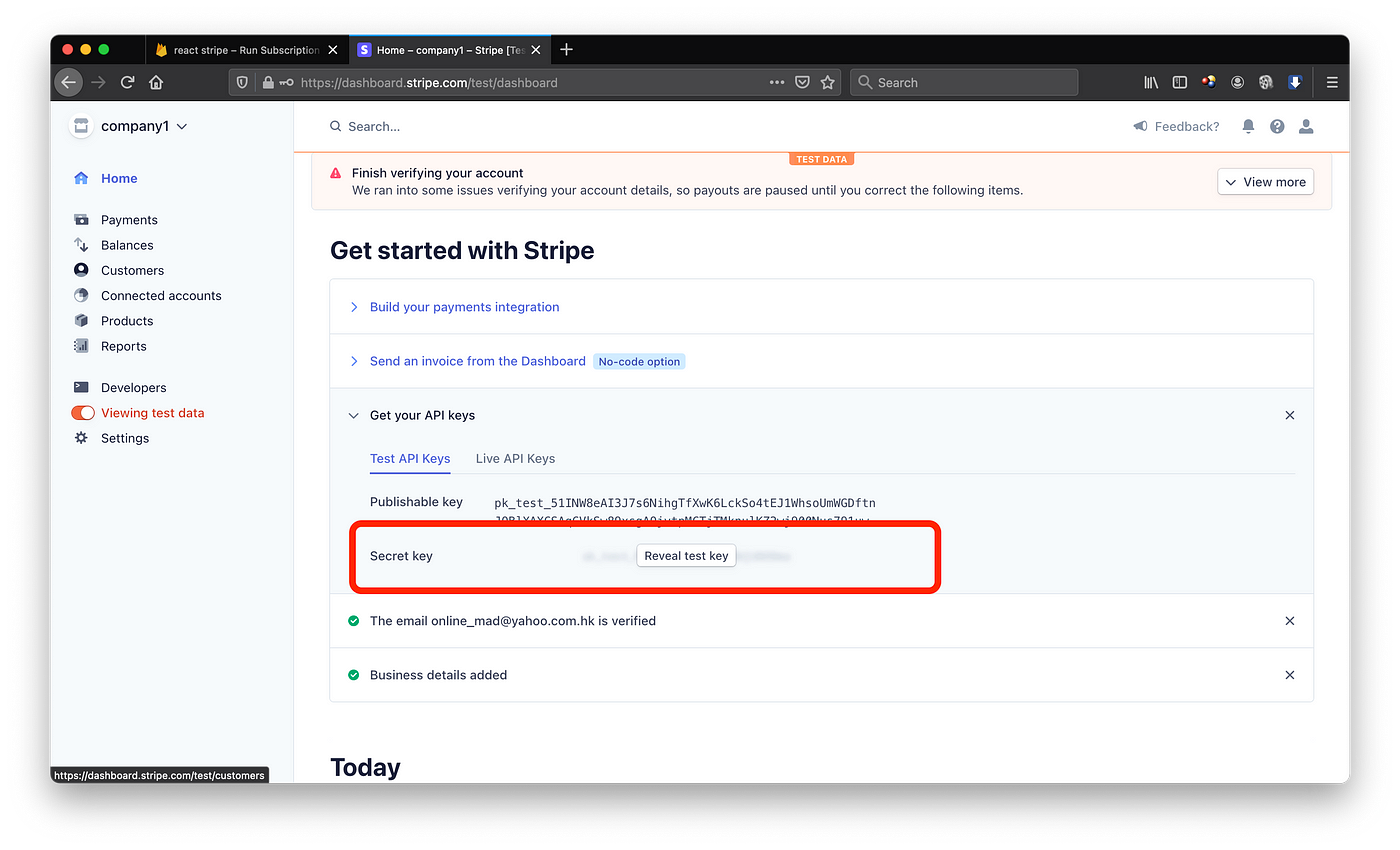Click the Payments icon in sidebar
This screenshot has width=1400, height=850.
(81, 220)
